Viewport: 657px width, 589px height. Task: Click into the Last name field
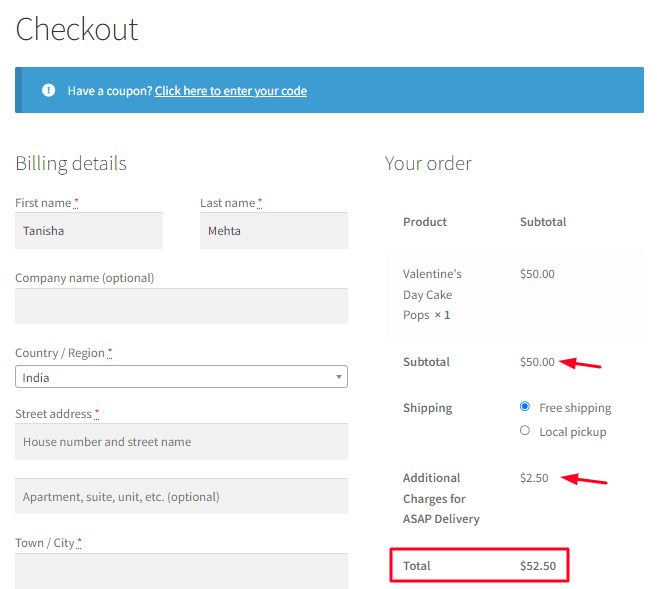click(273, 231)
